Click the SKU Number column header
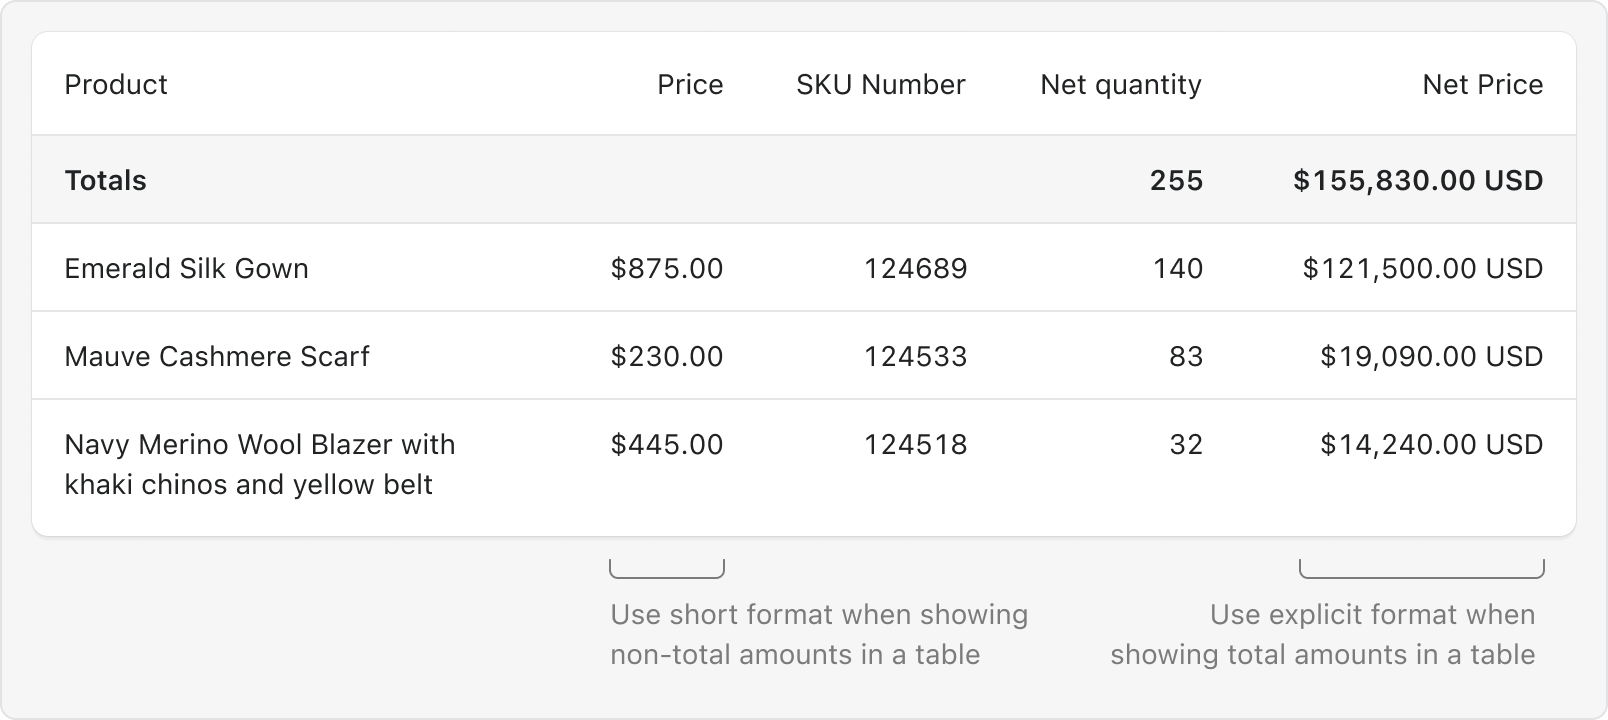The height and width of the screenshot is (720, 1608). 881,84
